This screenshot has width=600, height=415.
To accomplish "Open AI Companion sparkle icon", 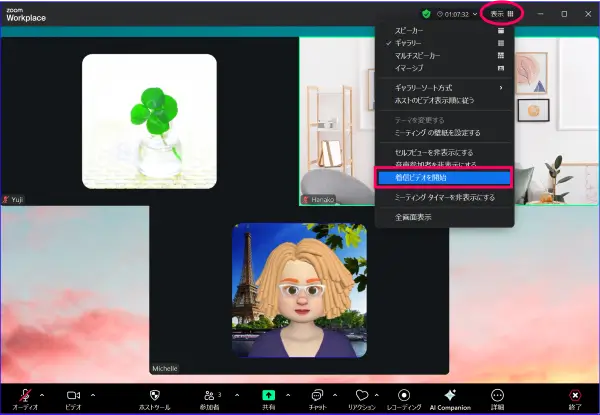I will [x=450, y=395].
